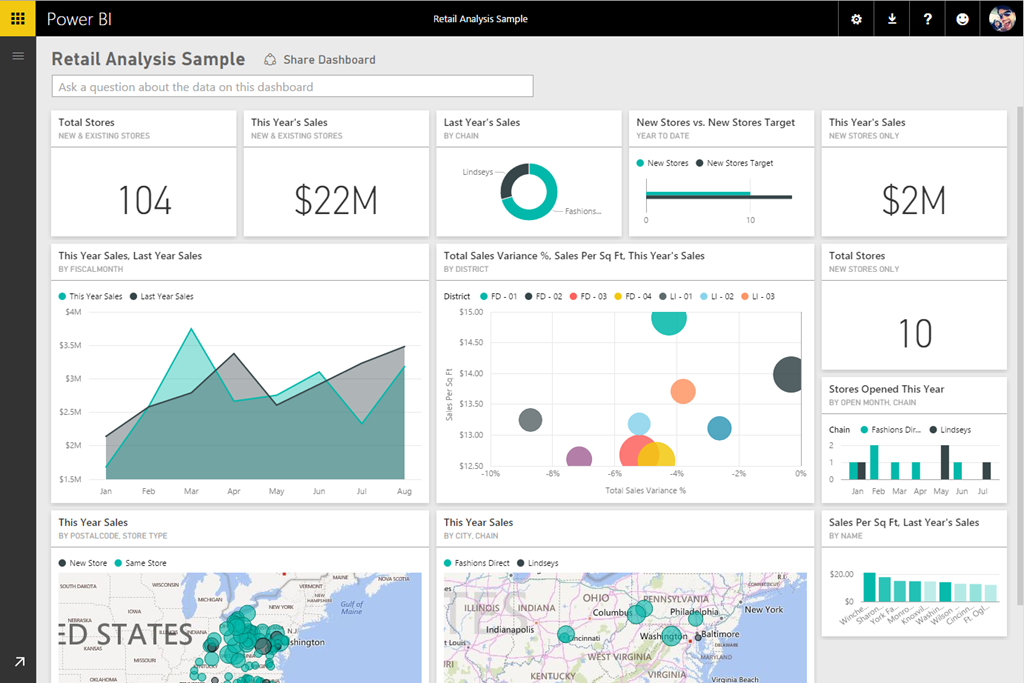Select the FD - 01 district legend item

coord(498,296)
